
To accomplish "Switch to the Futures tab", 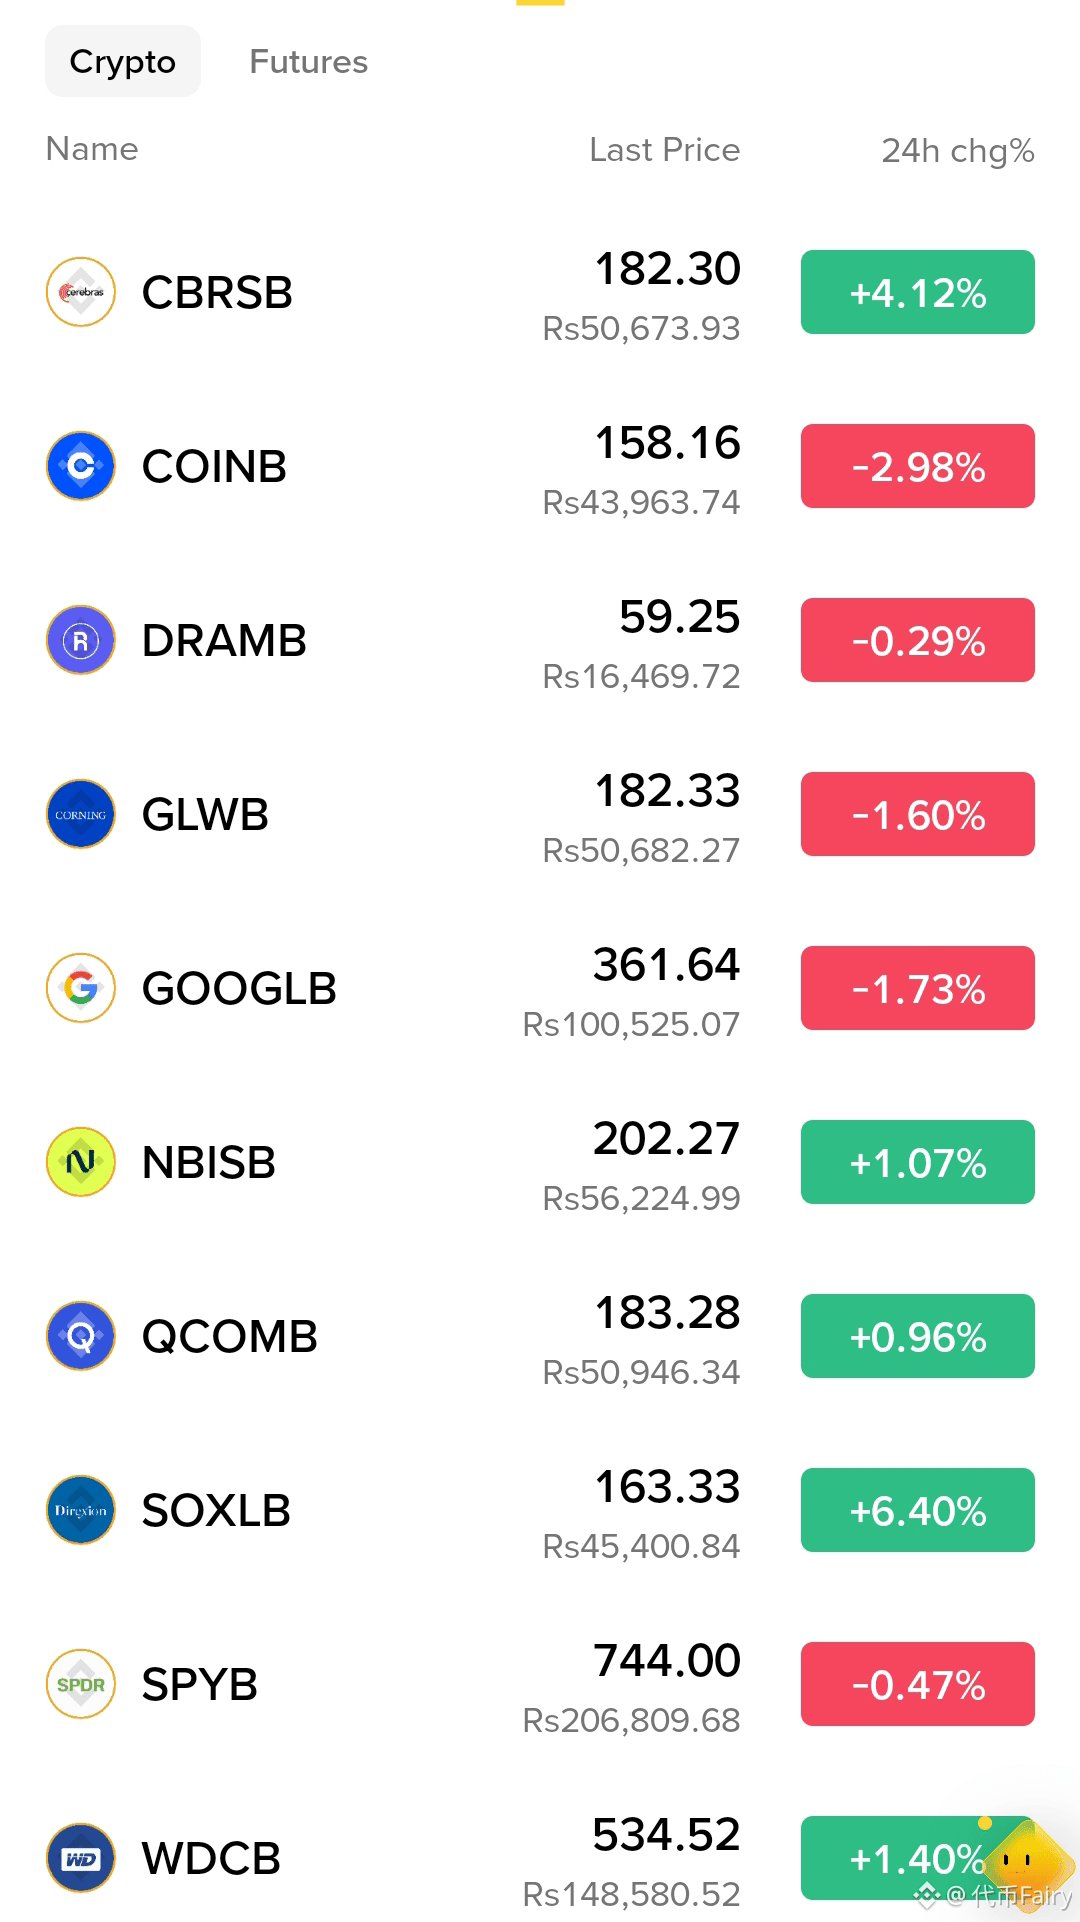I will click(x=308, y=62).
